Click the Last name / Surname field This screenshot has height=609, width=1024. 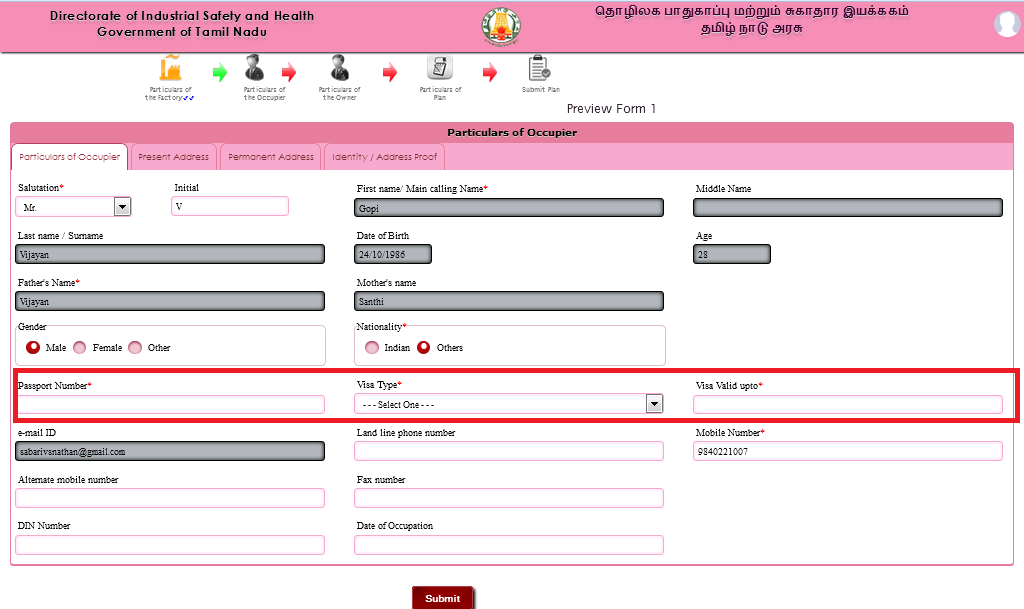(170, 255)
